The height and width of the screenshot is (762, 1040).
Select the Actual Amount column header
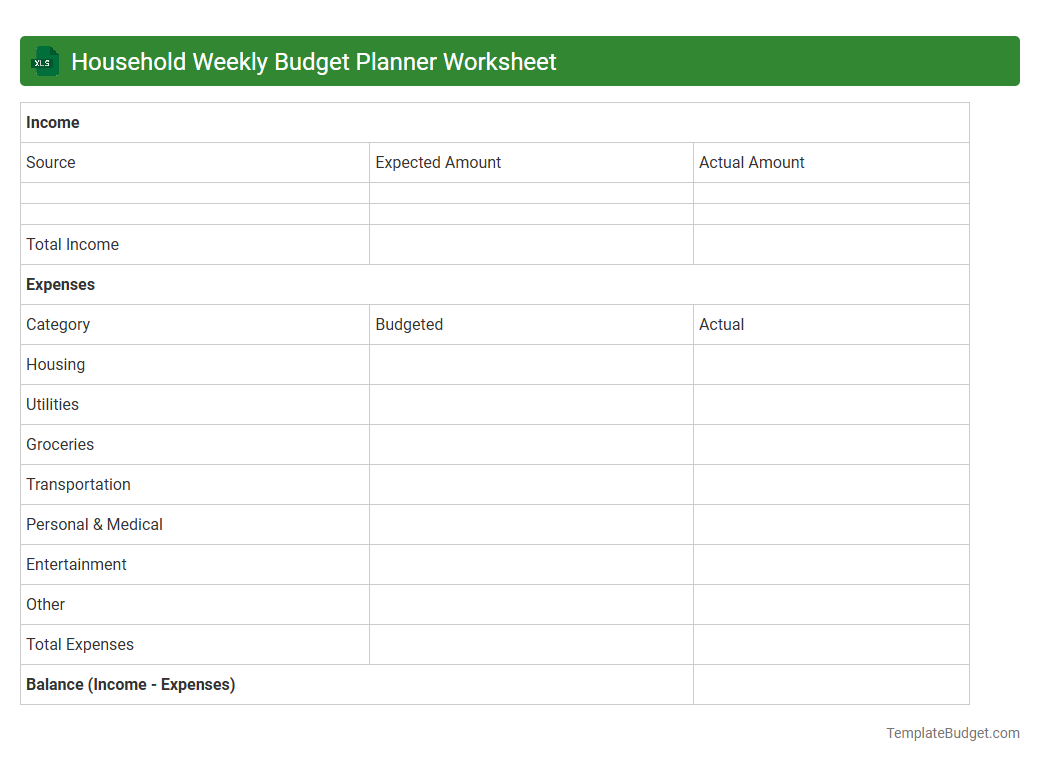(x=752, y=162)
